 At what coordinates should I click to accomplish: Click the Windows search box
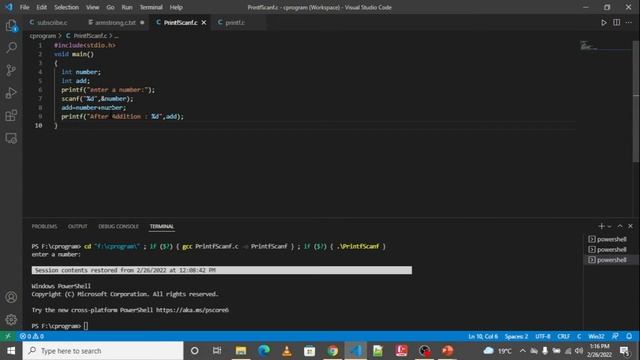coord(103,351)
